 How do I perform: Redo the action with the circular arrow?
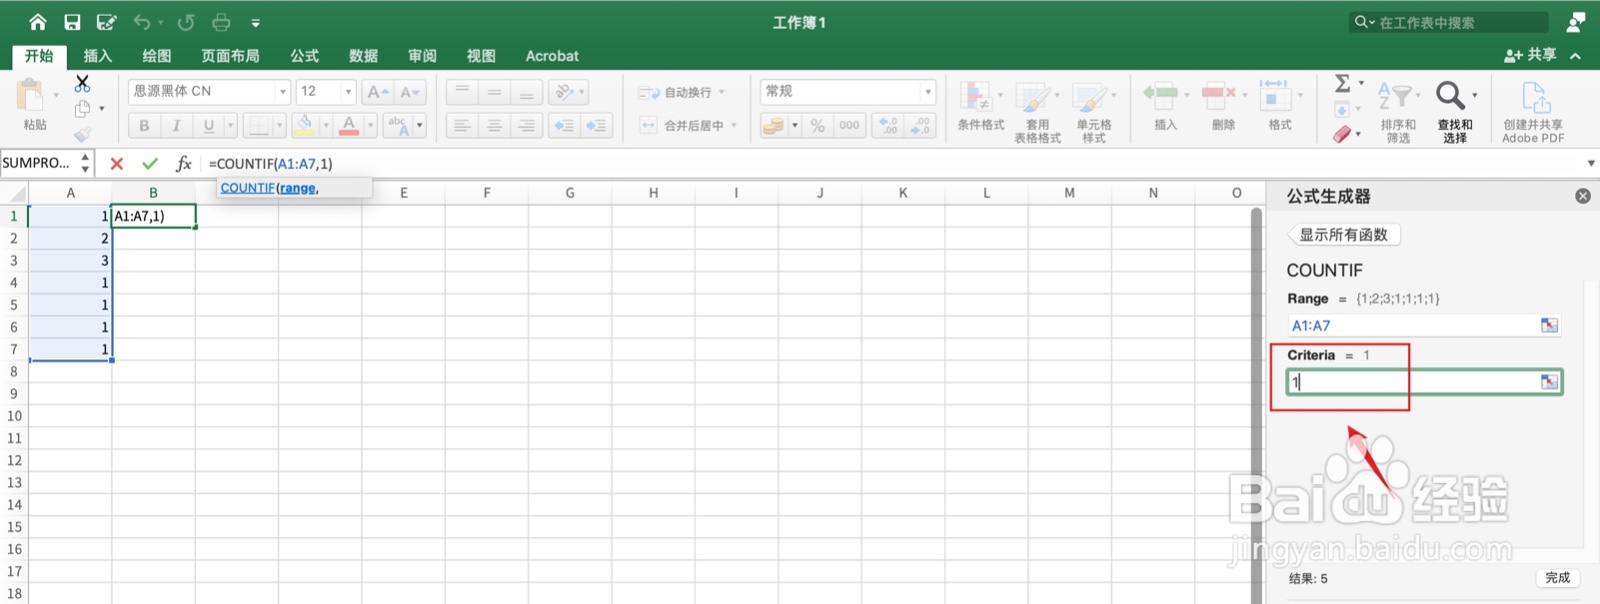tap(186, 22)
